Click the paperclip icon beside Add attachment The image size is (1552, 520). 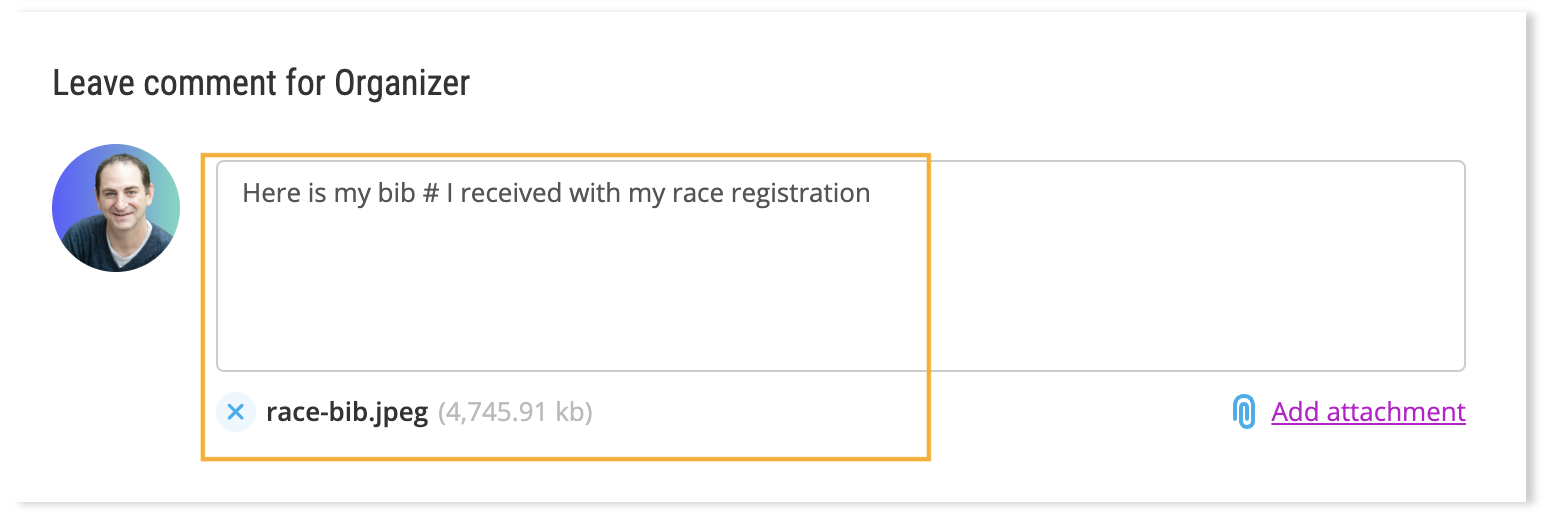1243,412
